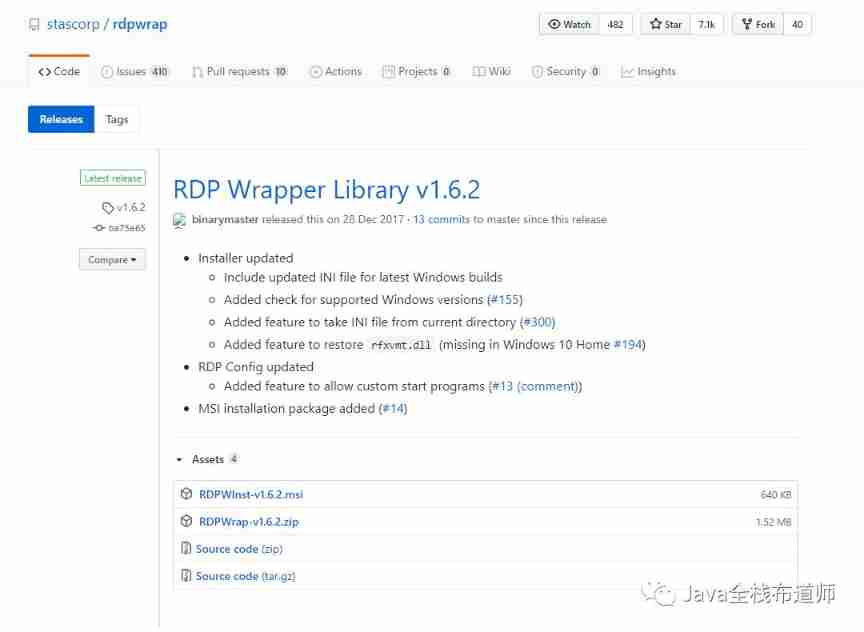Open issue #194 link
The height and width of the screenshot is (632, 864).
click(628, 344)
